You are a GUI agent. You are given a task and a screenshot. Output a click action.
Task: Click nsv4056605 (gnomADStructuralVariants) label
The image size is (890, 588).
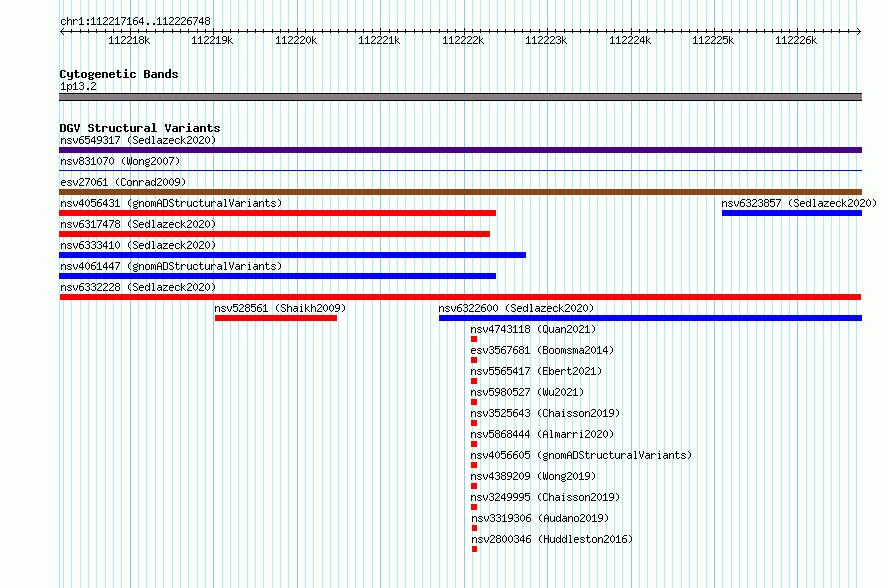click(581, 455)
